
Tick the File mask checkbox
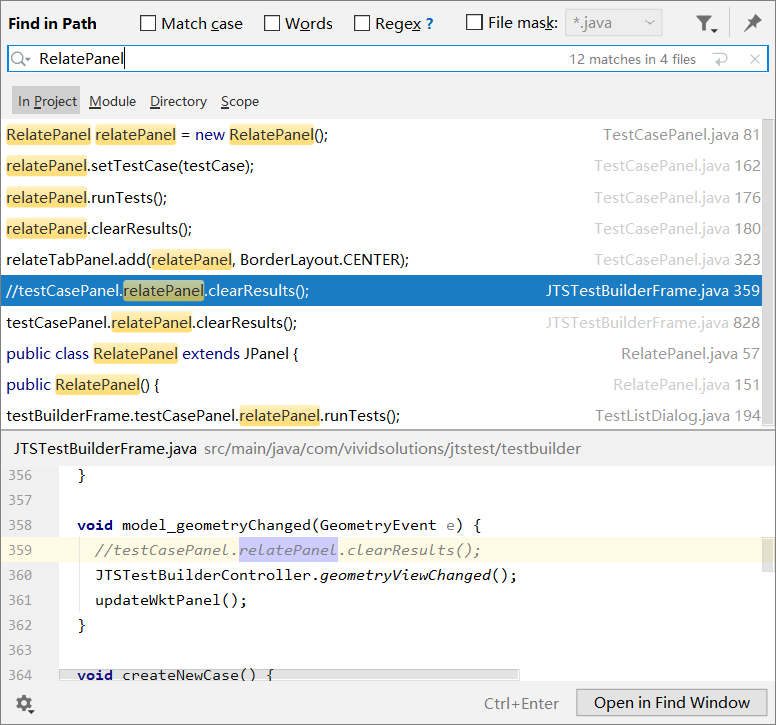point(475,23)
